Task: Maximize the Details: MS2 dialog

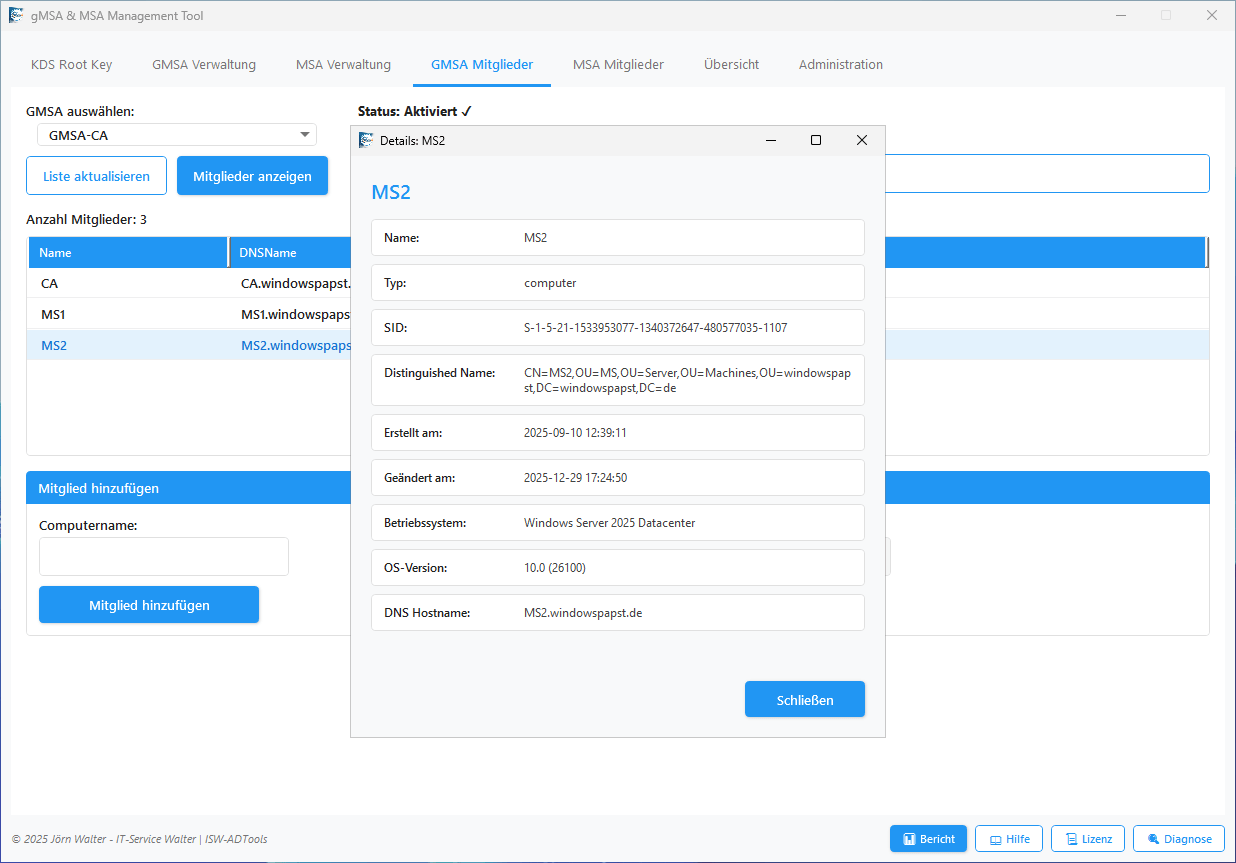Action: click(816, 141)
